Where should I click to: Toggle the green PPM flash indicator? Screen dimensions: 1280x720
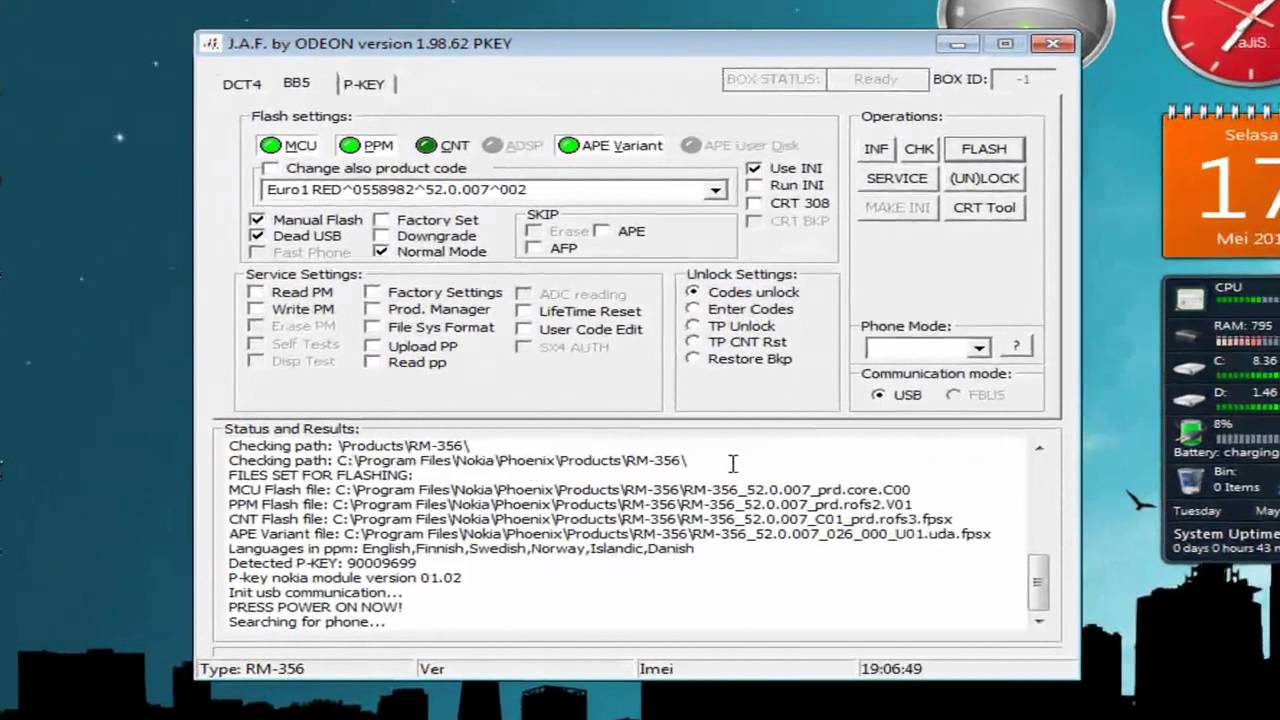pos(349,145)
